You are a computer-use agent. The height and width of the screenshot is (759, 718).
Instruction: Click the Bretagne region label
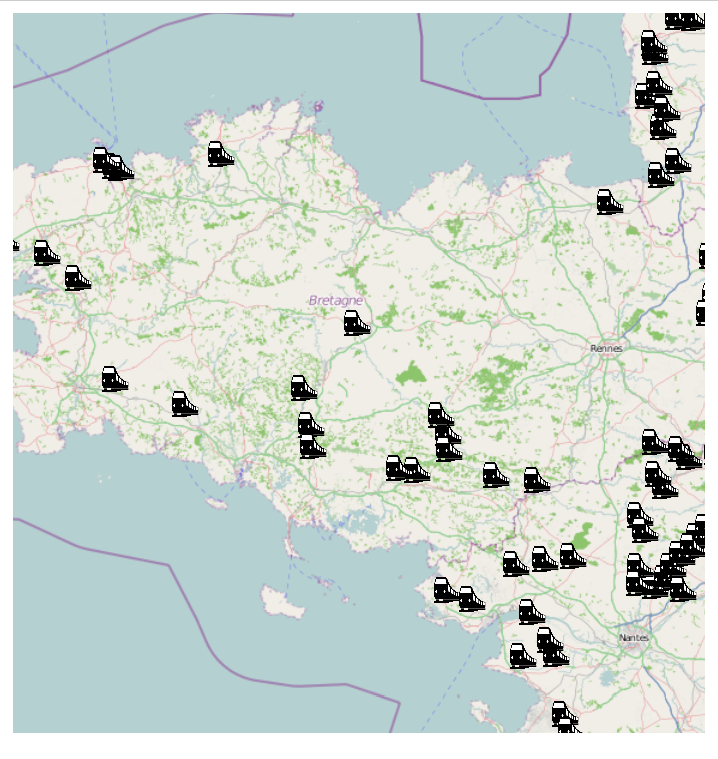coord(336,301)
